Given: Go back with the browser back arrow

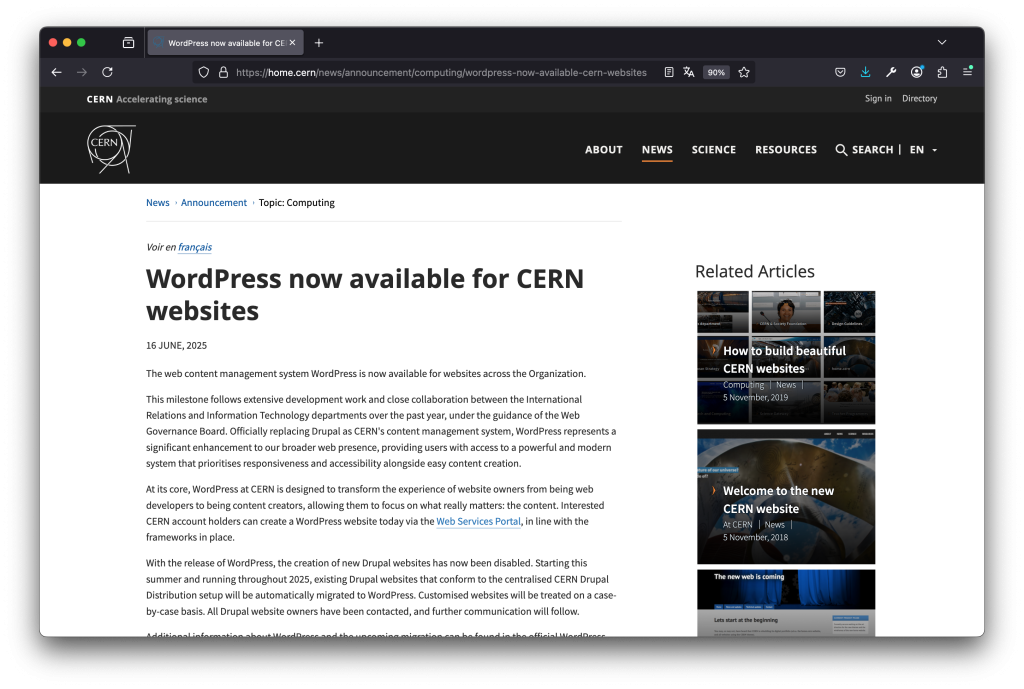Looking at the screenshot, I should pos(57,72).
